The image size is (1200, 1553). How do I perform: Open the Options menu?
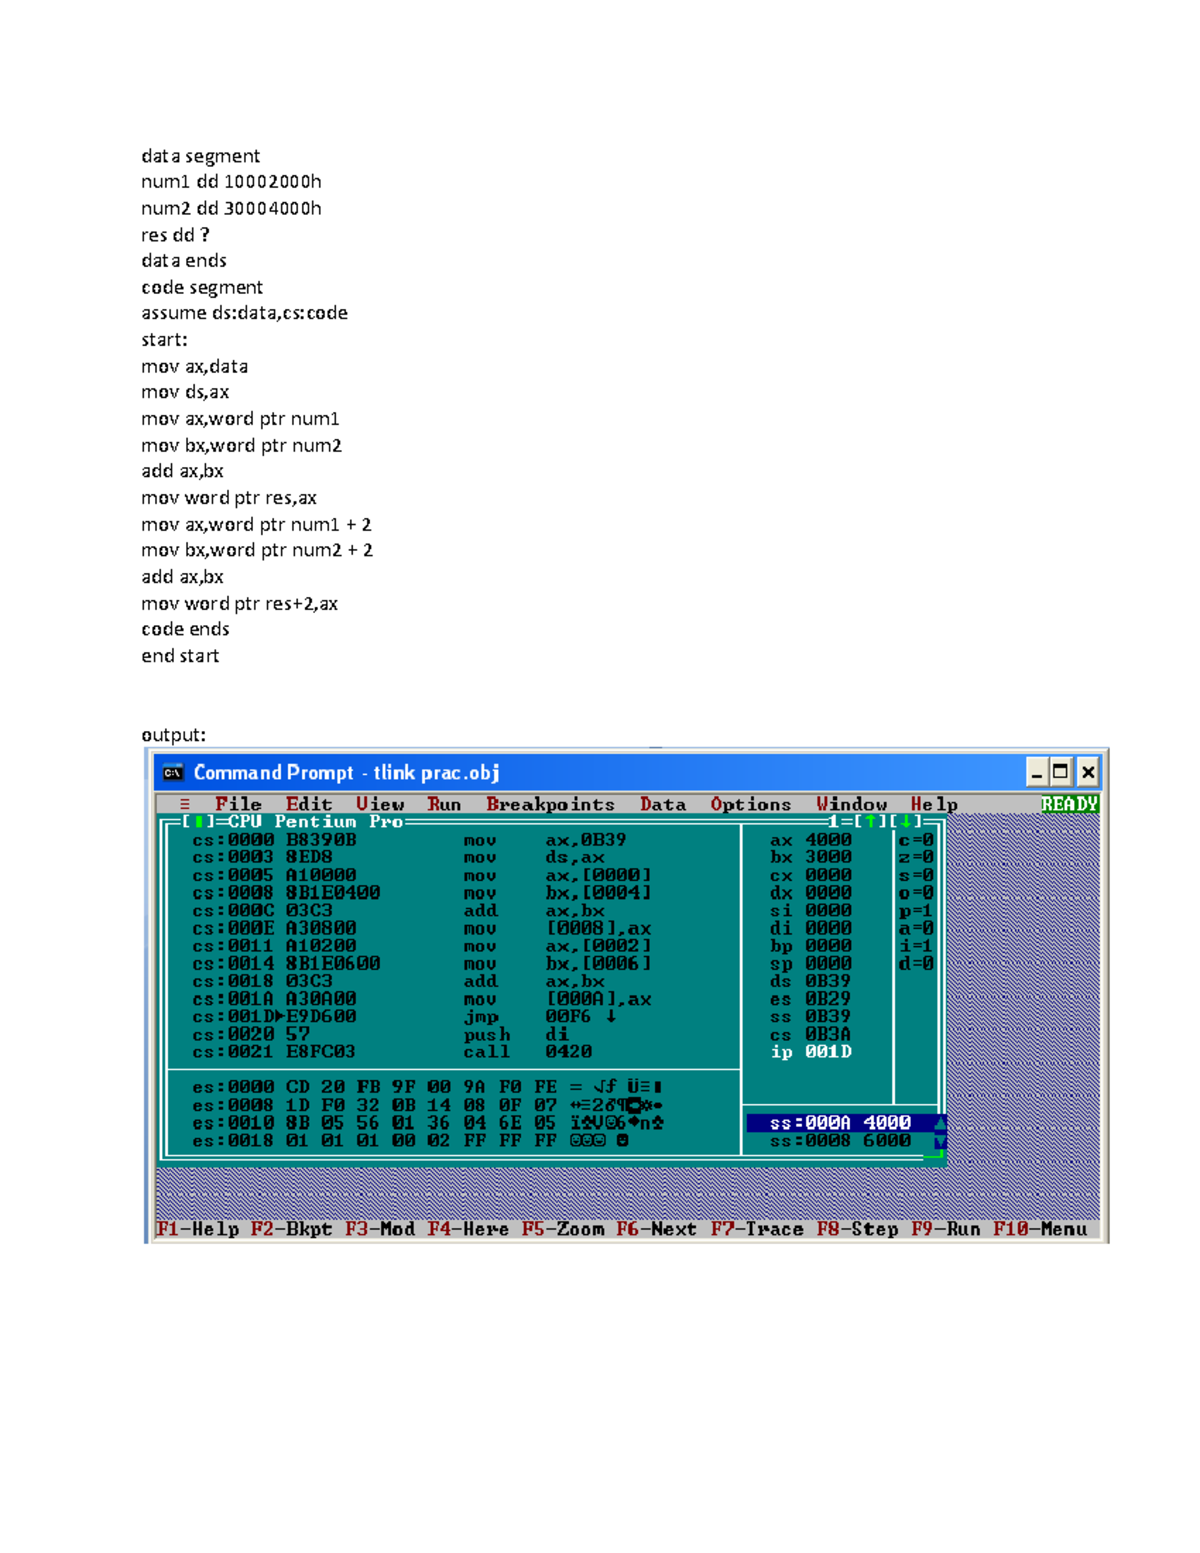click(x=751, y=804)
